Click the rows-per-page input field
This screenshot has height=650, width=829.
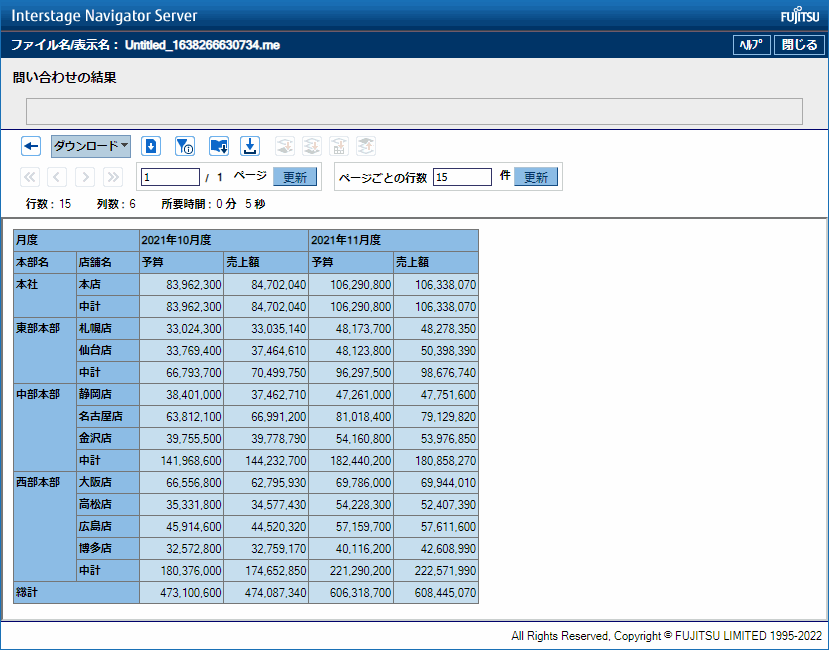(462, 177)
